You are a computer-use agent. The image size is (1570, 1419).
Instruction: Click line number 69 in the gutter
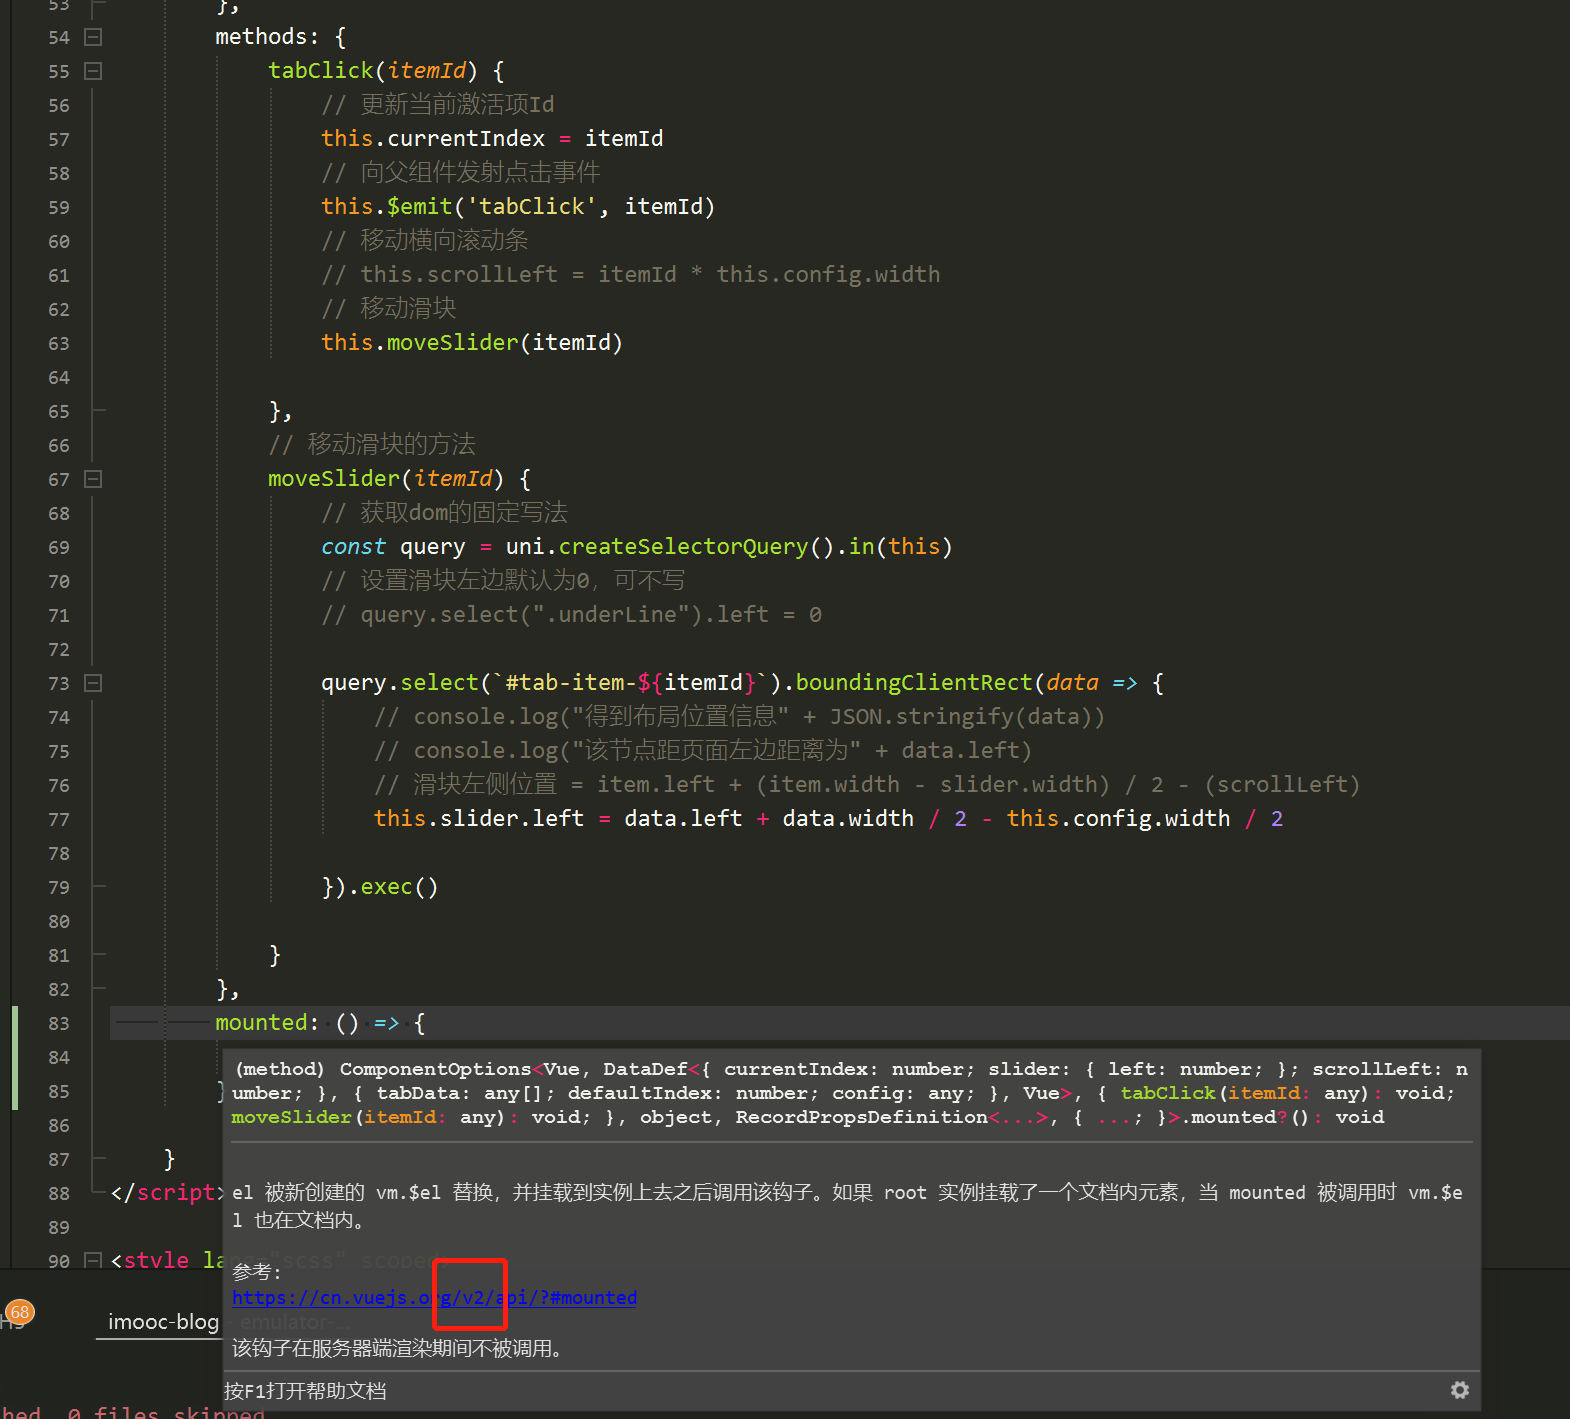click(x=59, y=547)
